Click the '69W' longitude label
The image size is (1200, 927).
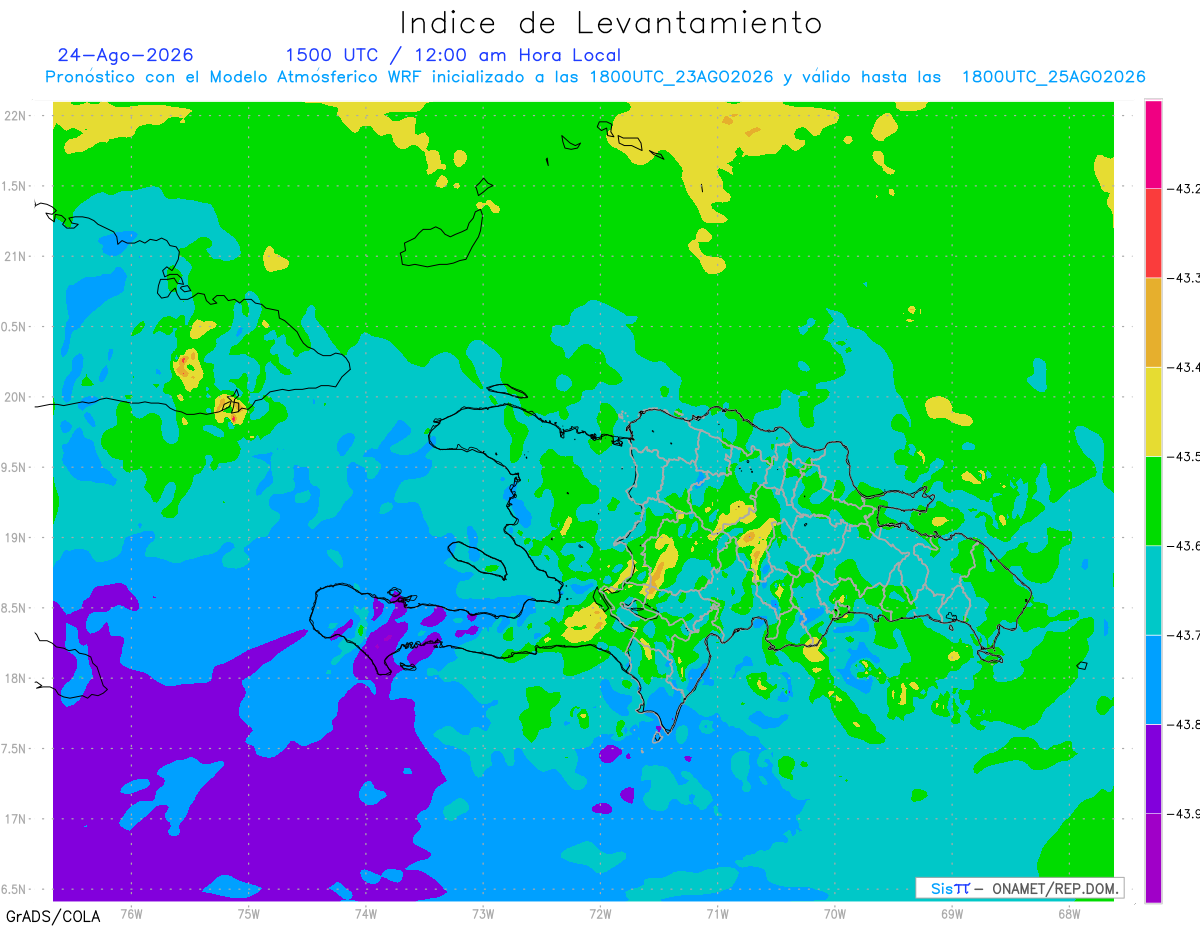coord(952,914)
